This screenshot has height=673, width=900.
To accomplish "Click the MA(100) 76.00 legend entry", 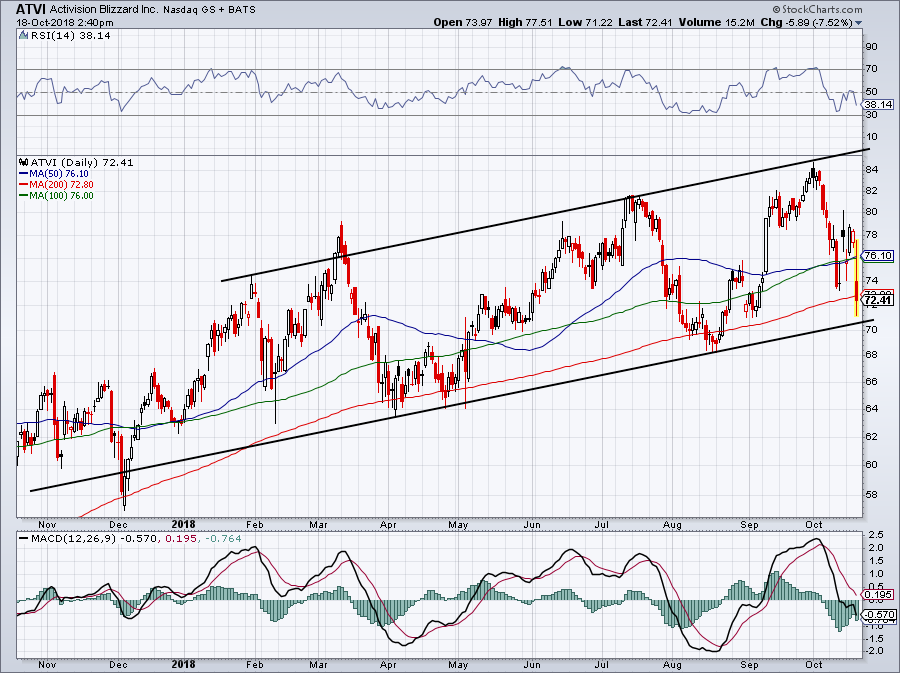I will click(61, 195).
